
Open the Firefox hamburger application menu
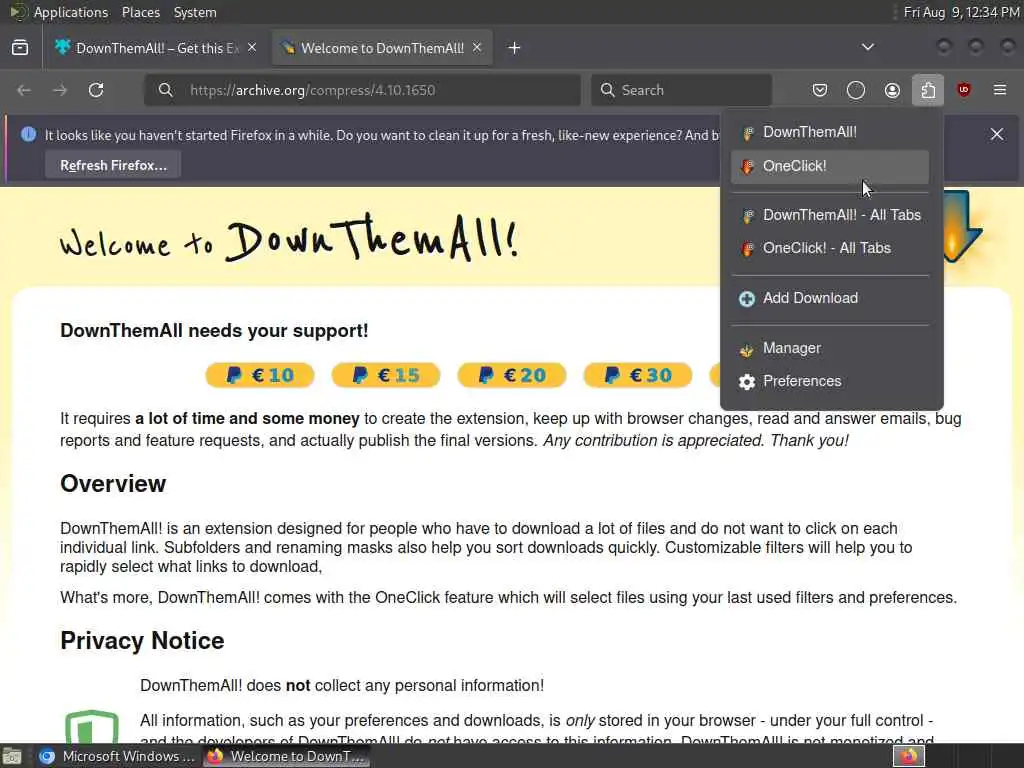(x=1000, y=90)
